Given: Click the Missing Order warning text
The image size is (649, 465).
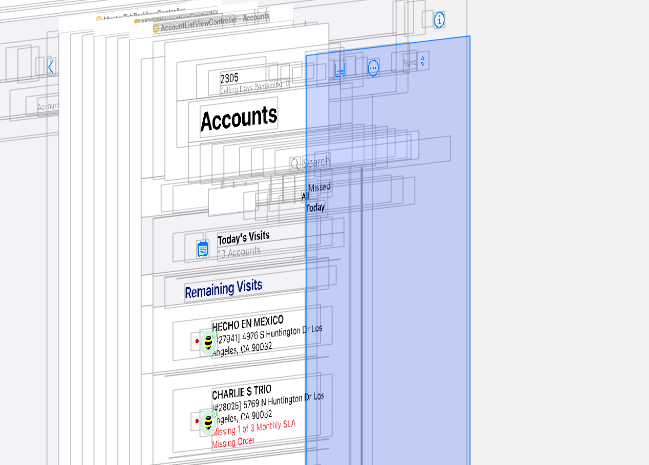Looking at the screenshot, I should [x=233, y=443].
